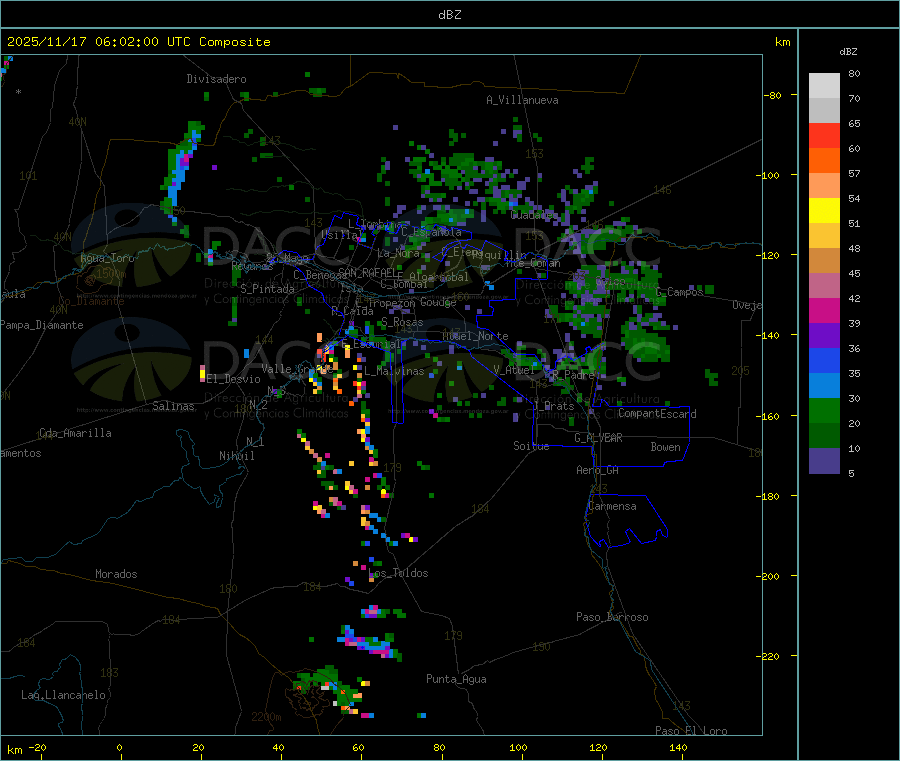Image resolution: width=900 pixels, height=761 pixels.
Task: Click the red 60-65 dBZ legend swatch
Action: pos(824,135)
